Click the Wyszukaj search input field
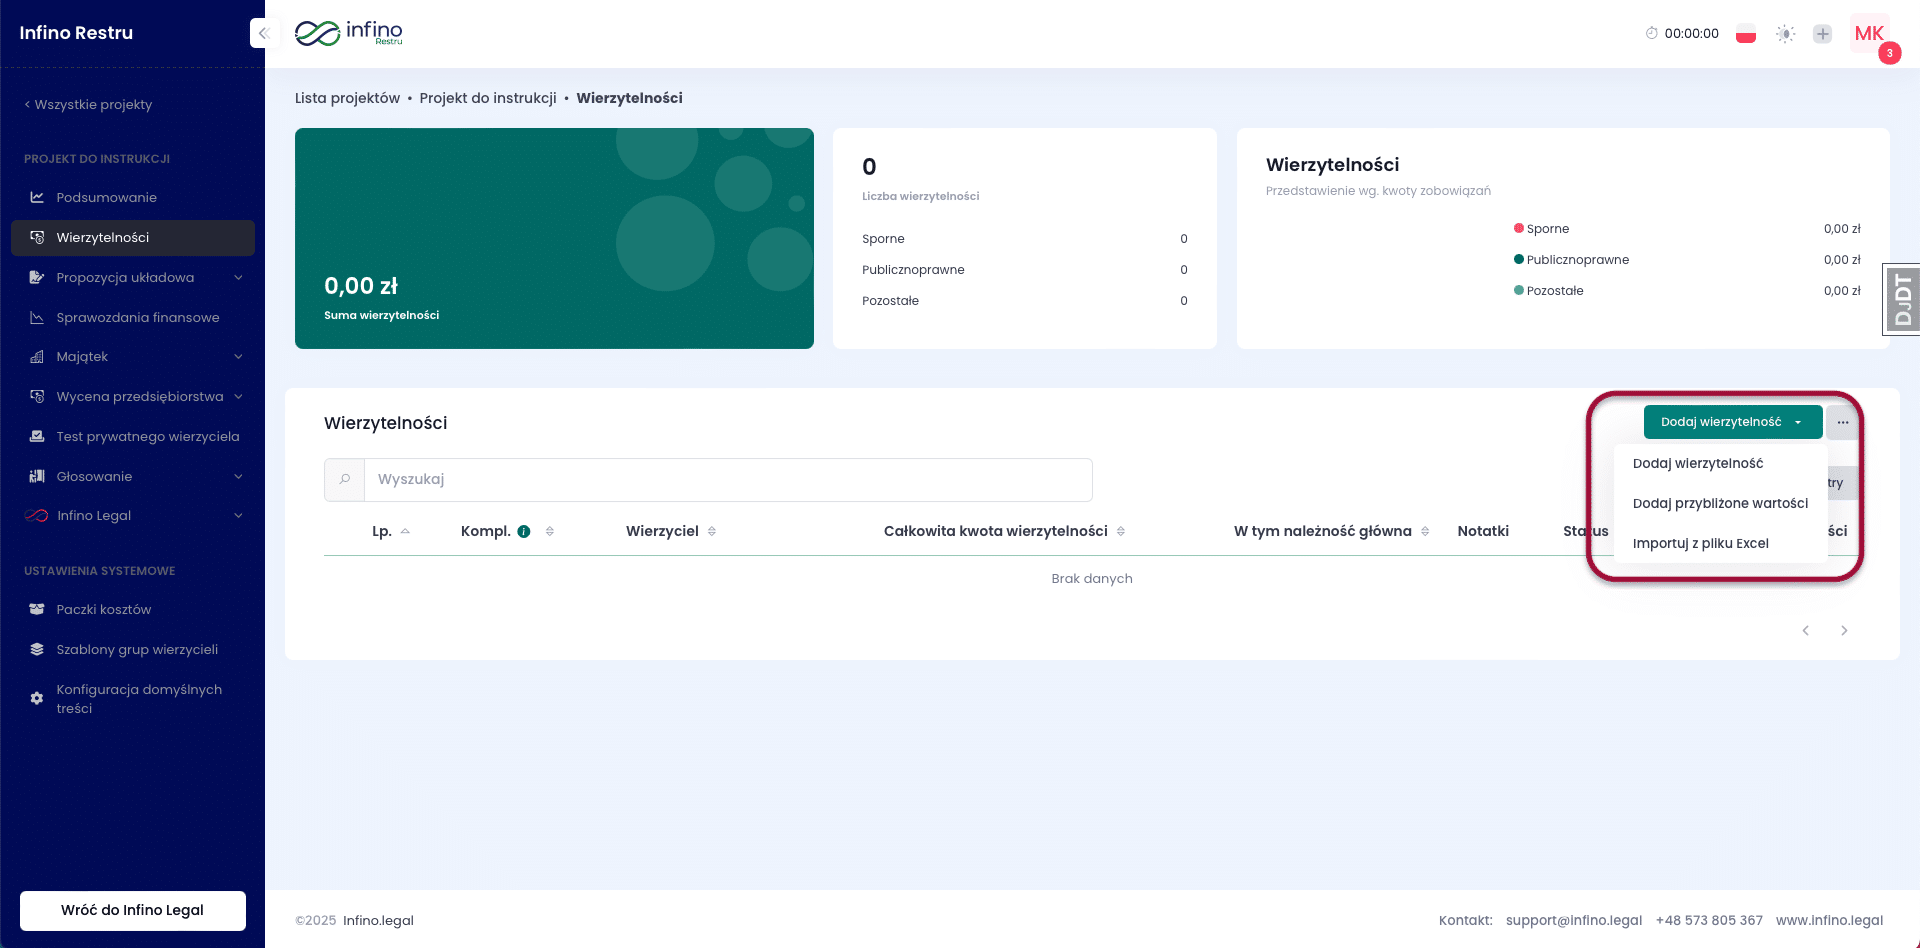This screenshot has width=1920, height=948. click(x=727, y=480)
